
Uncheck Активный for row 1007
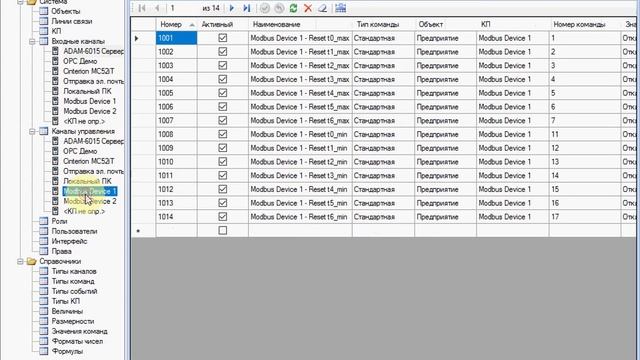[x=222, y=120]
